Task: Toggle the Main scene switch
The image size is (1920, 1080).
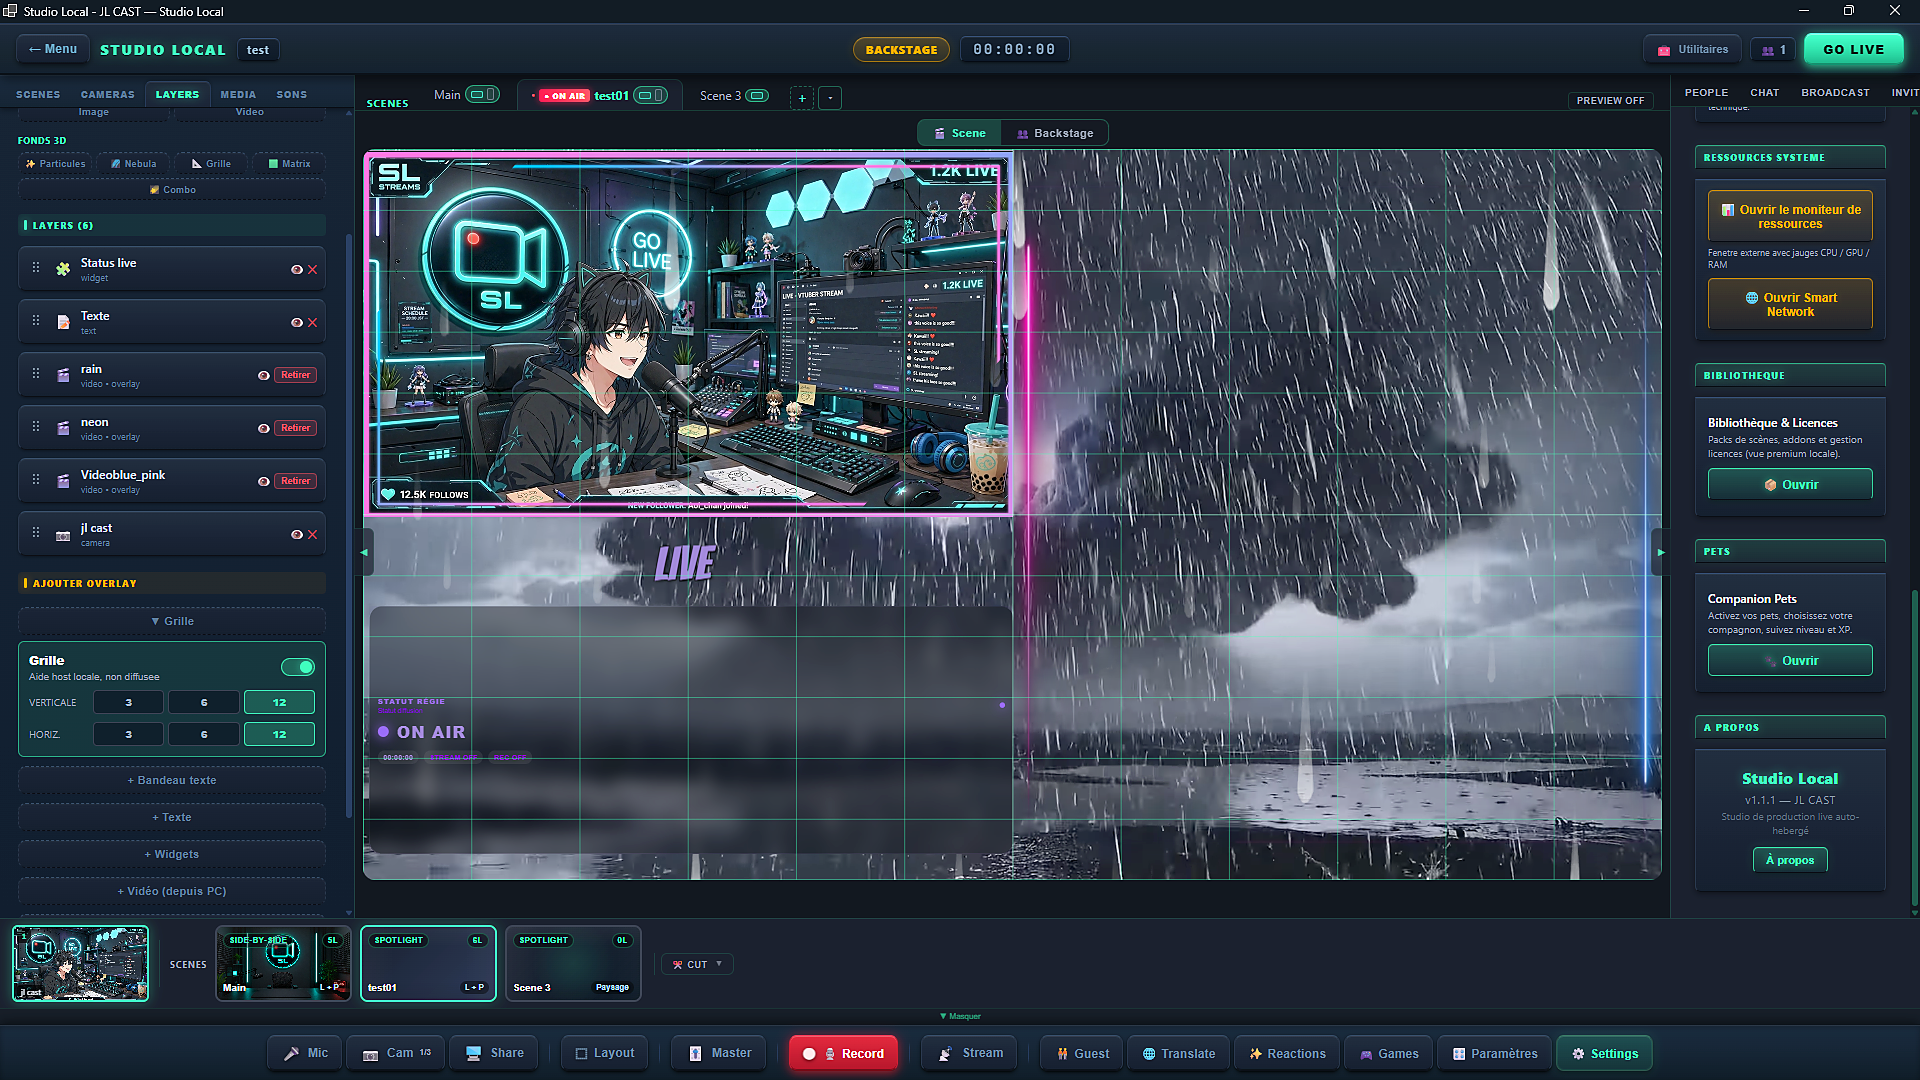Action: click(x=483, y=95)
